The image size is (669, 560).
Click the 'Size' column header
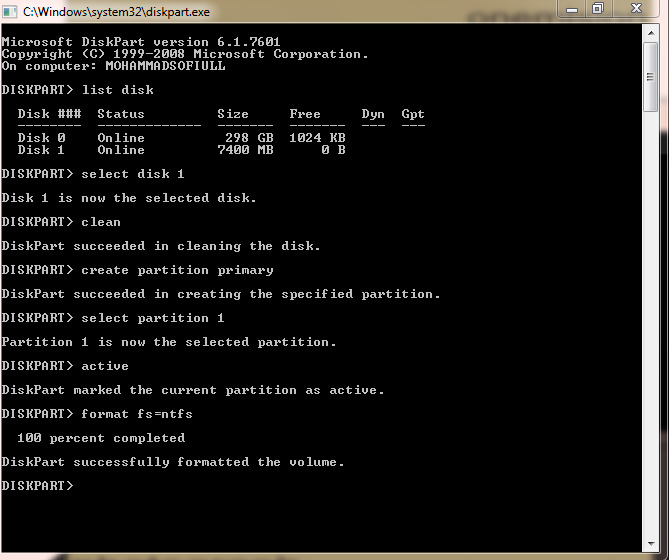click(233, 114)
